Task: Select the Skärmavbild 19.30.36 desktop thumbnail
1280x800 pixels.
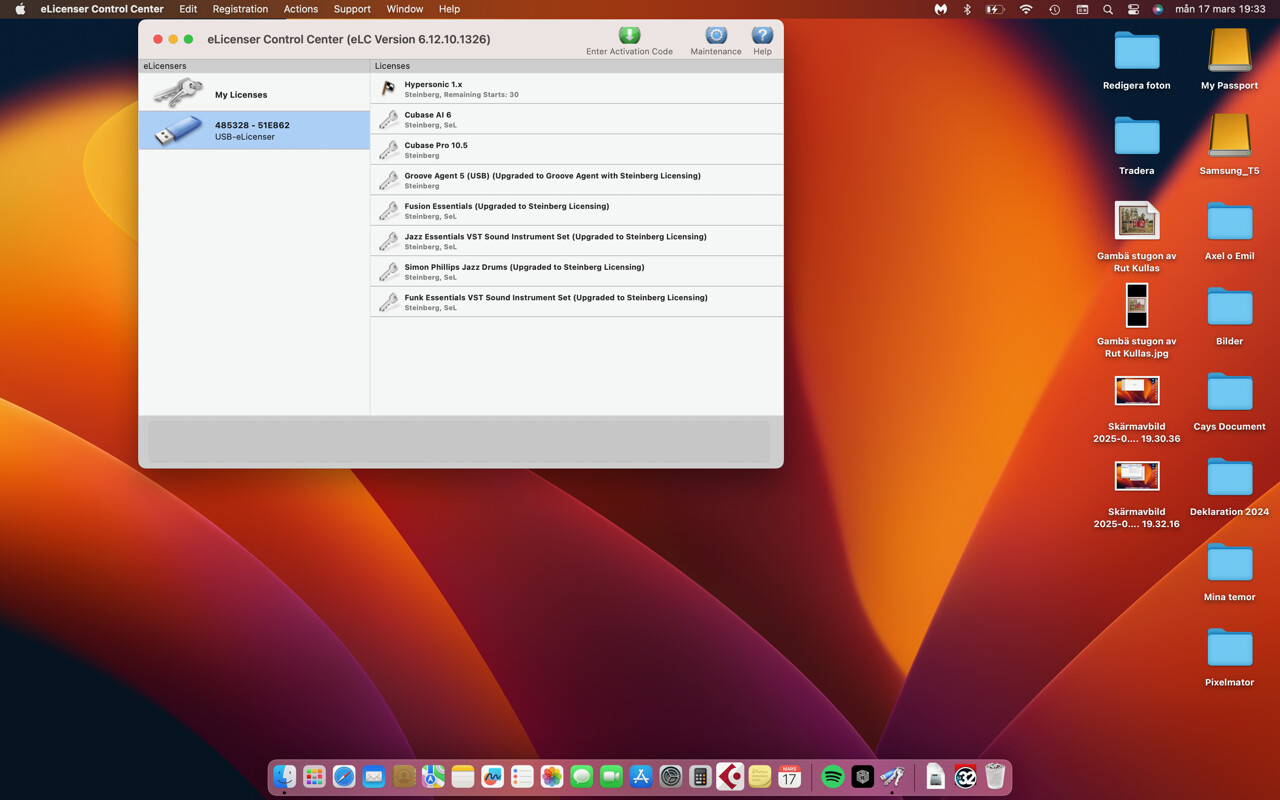Action: (x=1137, y=390)
